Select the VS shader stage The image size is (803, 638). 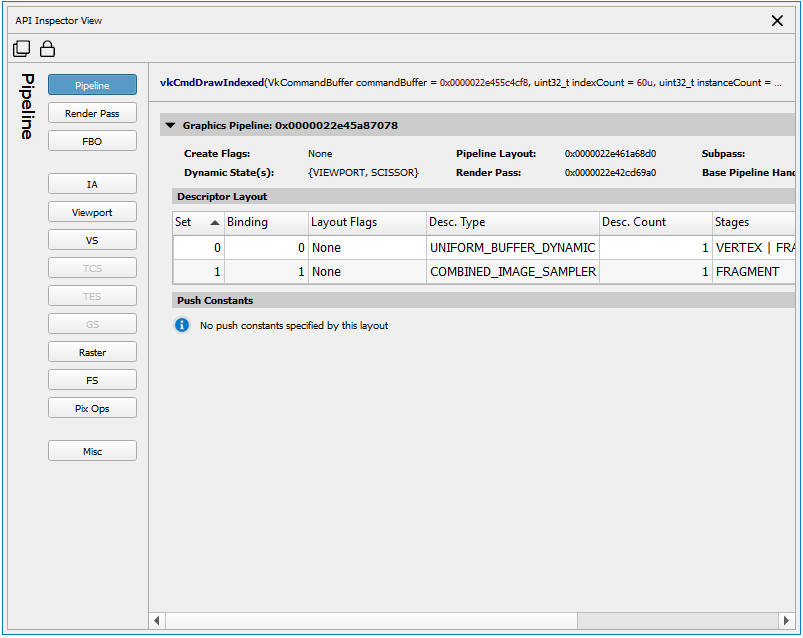click(92, 241)
